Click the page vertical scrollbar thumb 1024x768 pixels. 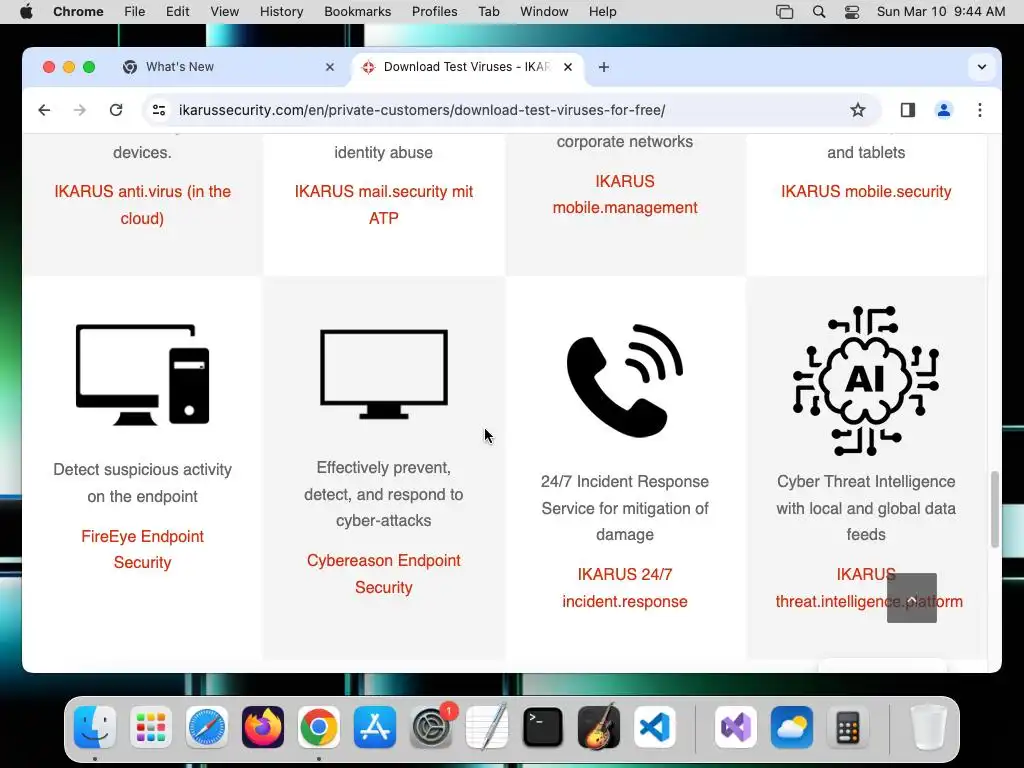click(995, 509)
